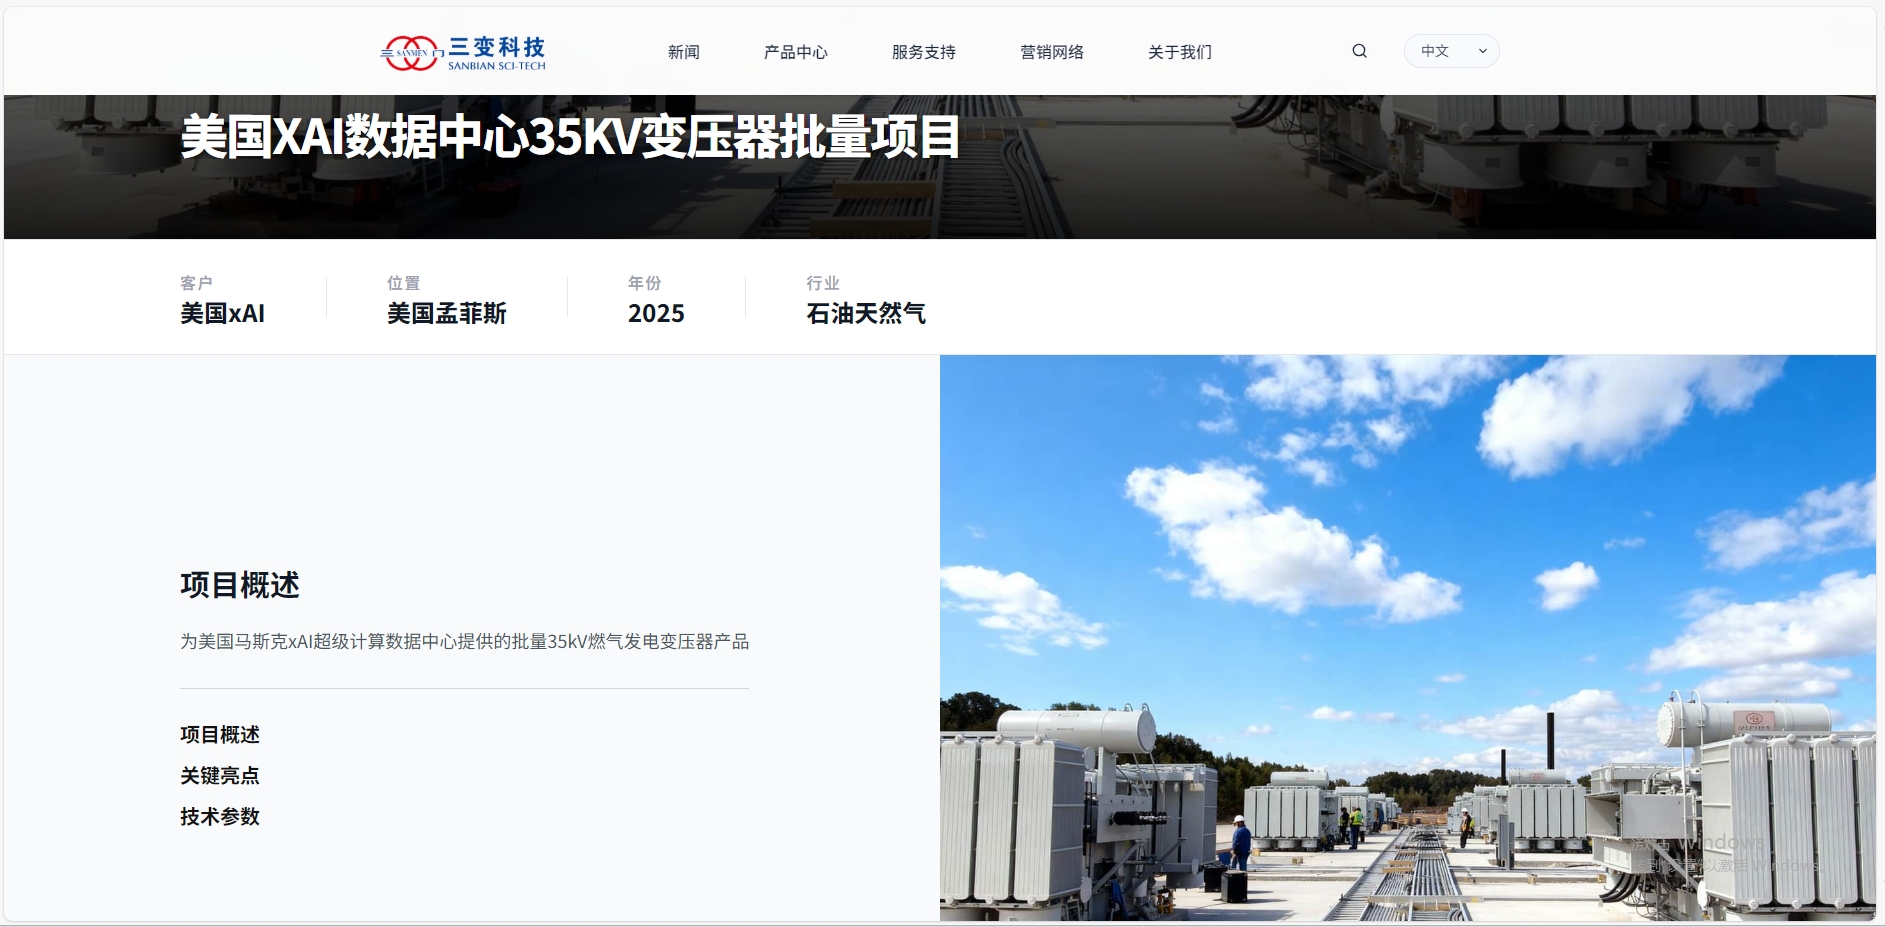Open the 营销网络 menu

(1051, 52)
